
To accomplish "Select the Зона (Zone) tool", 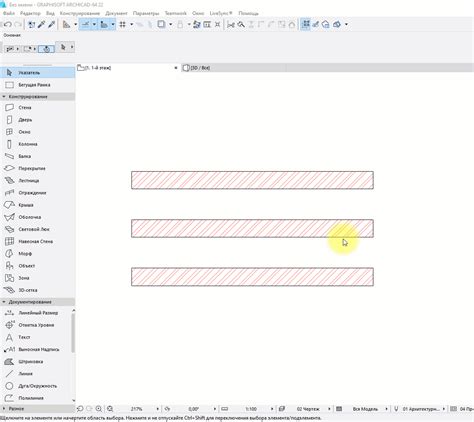I will tap(38, 278).
